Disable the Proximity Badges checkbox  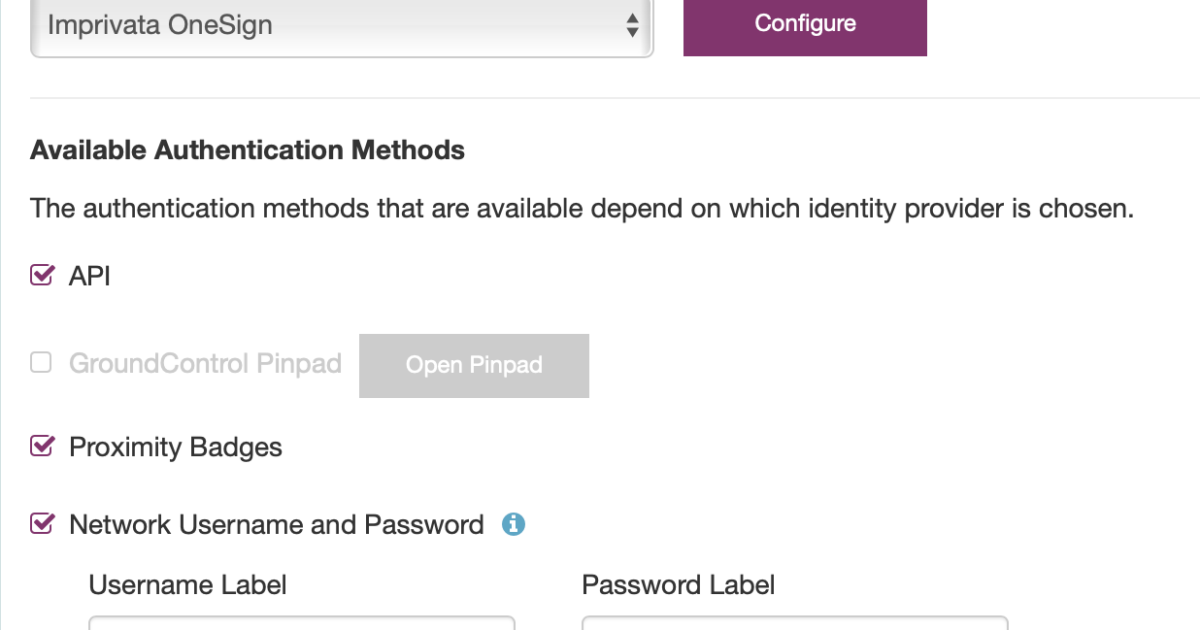[x=41, y=446]
